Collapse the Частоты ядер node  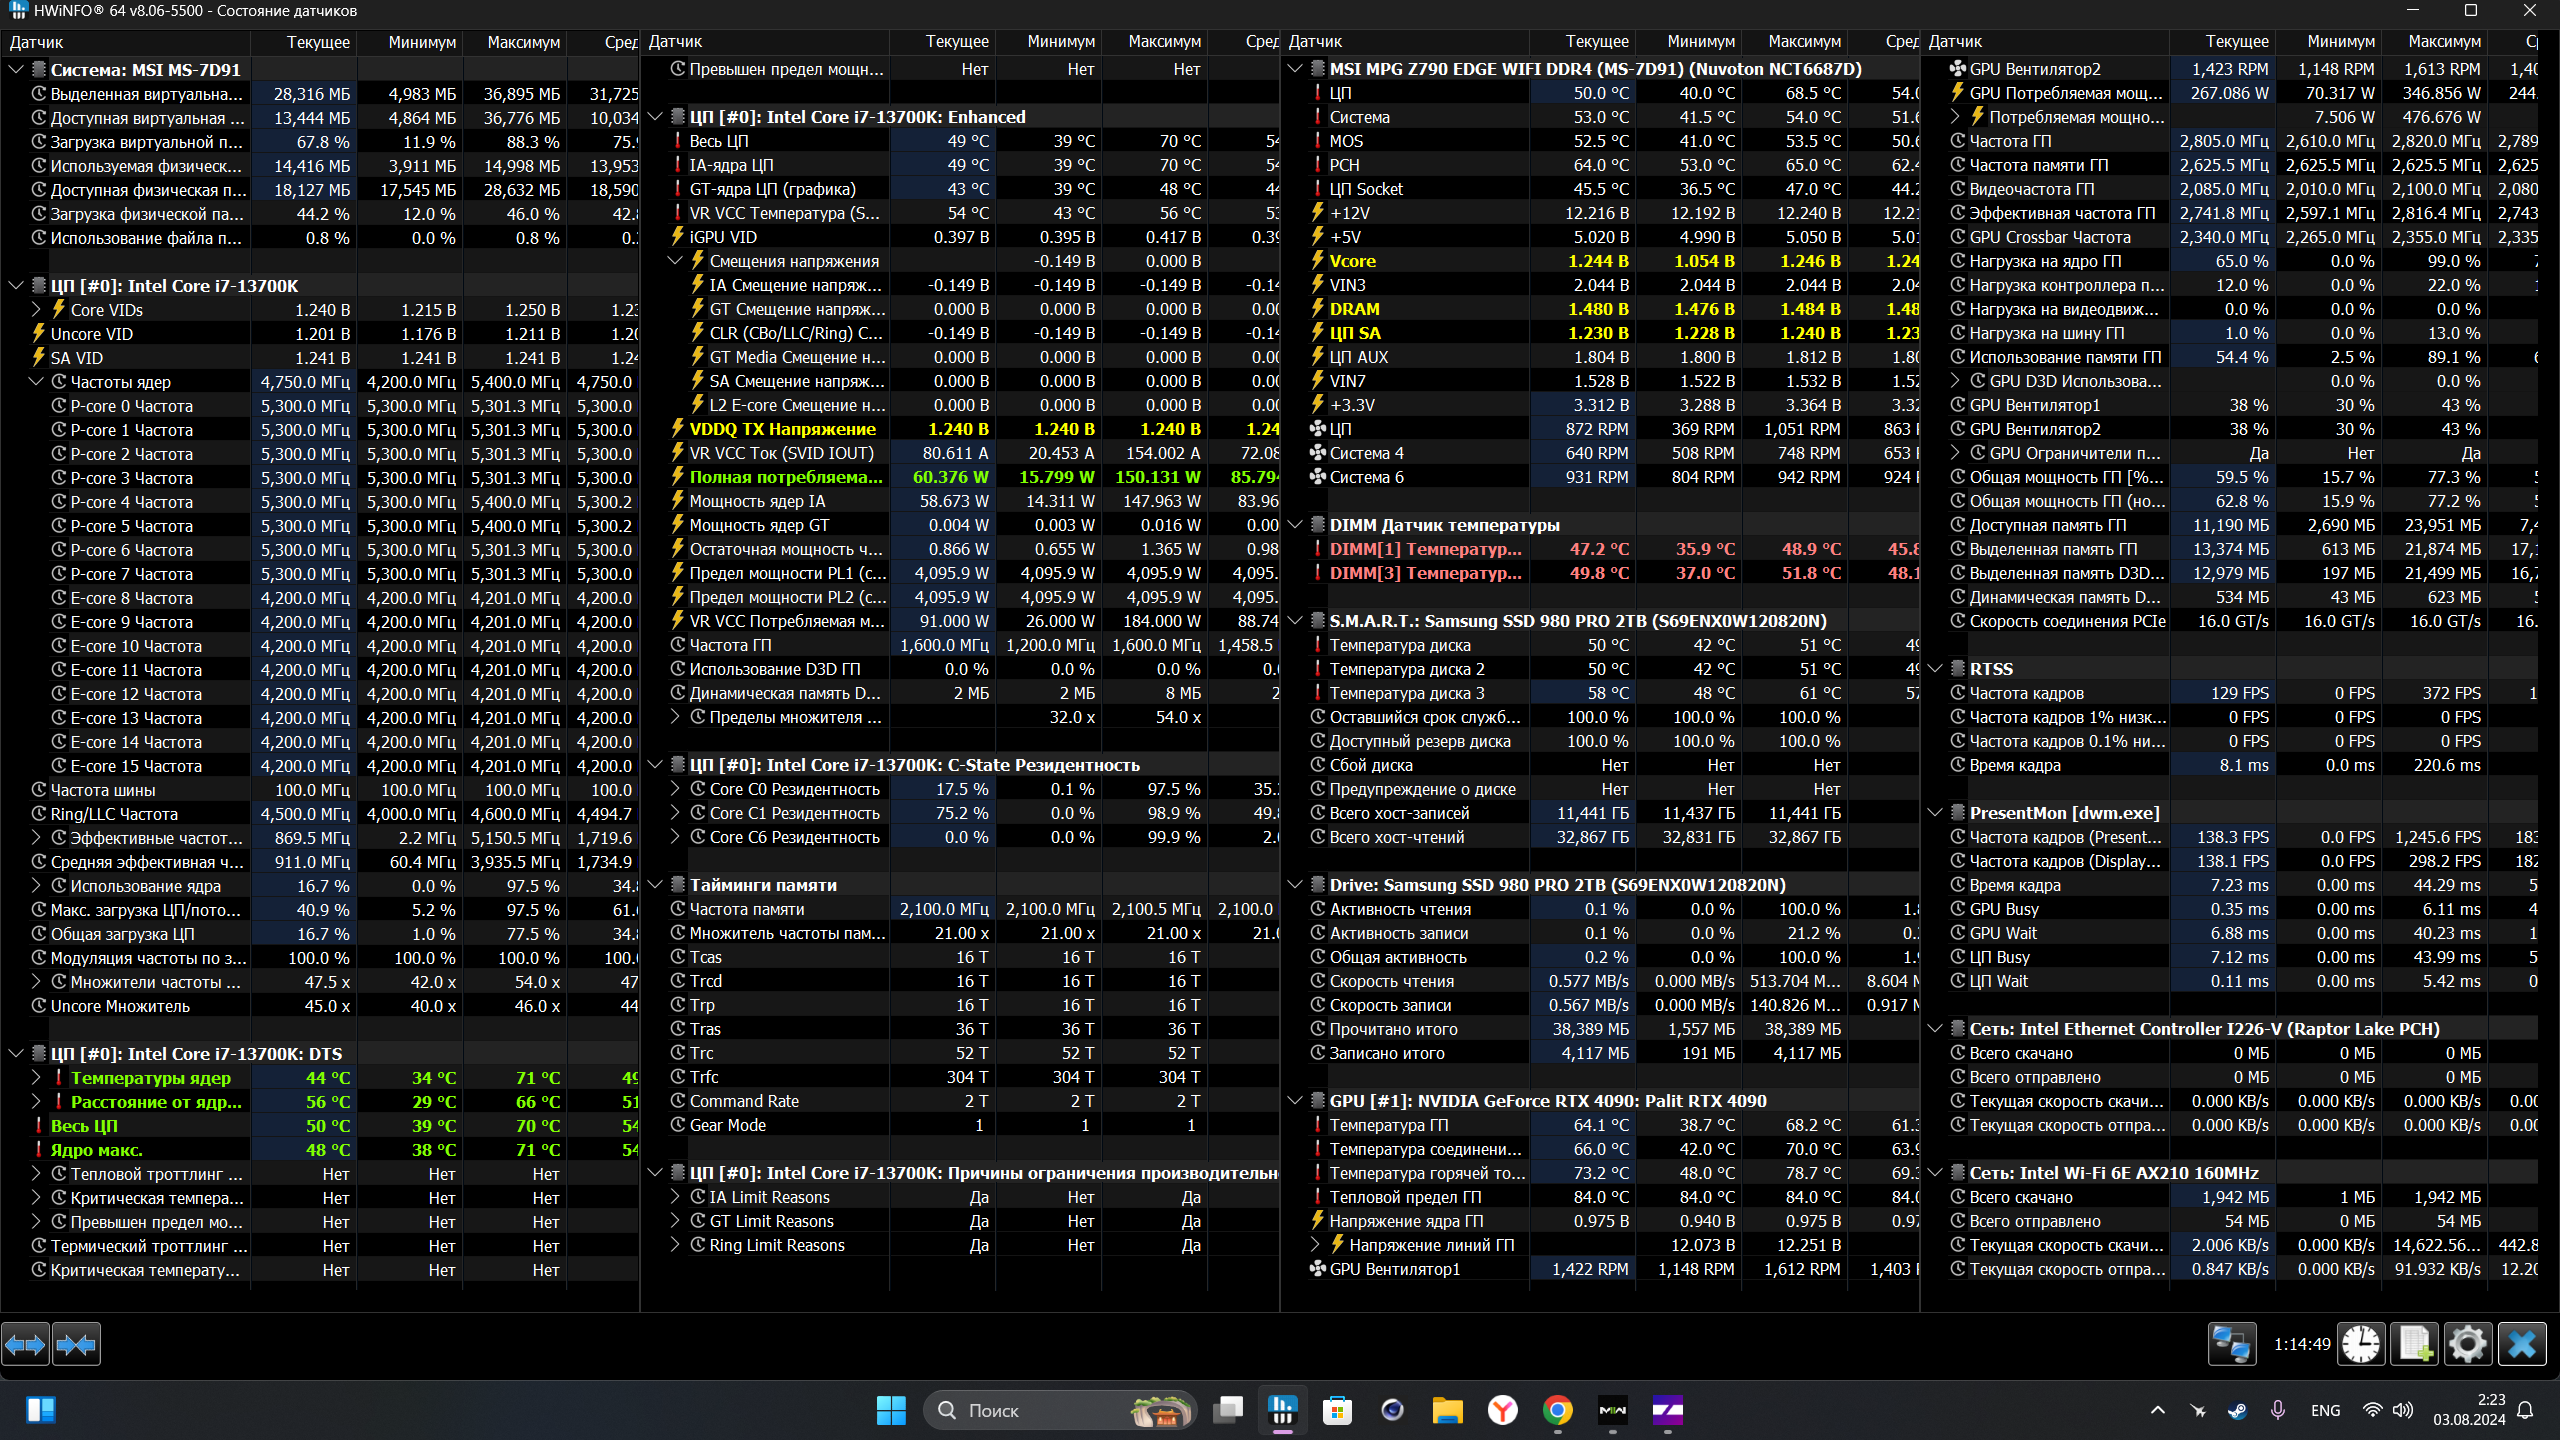pos(36,382)
